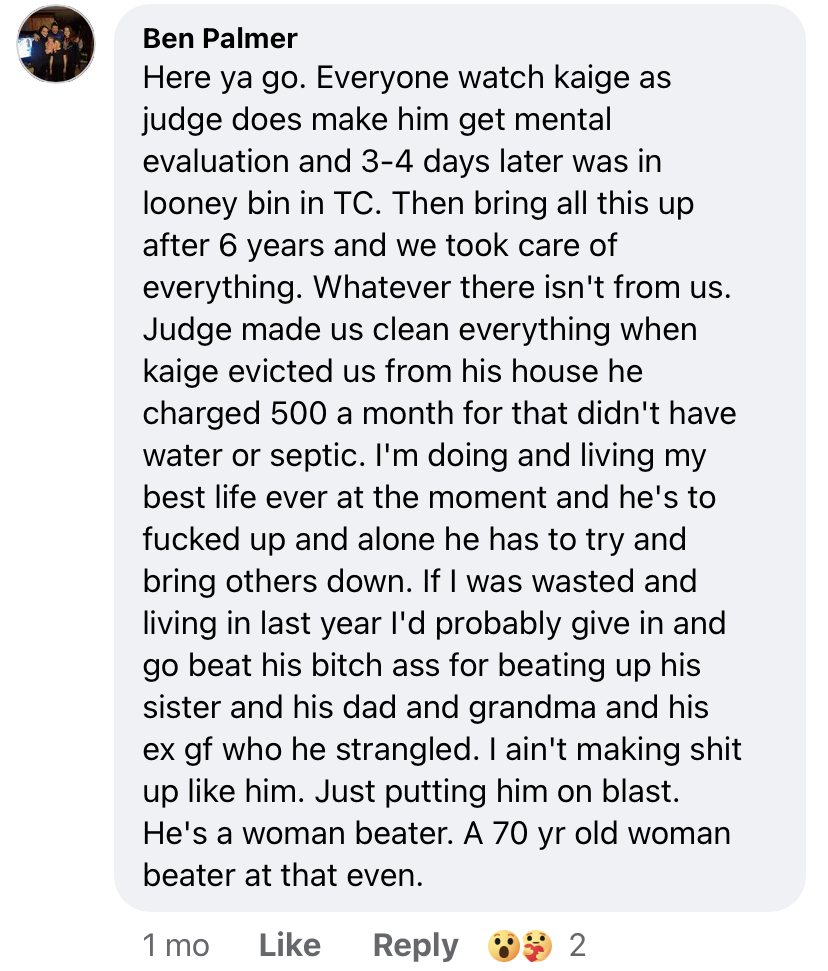Click the Ben Palmer name link

(x=220, y=38)
